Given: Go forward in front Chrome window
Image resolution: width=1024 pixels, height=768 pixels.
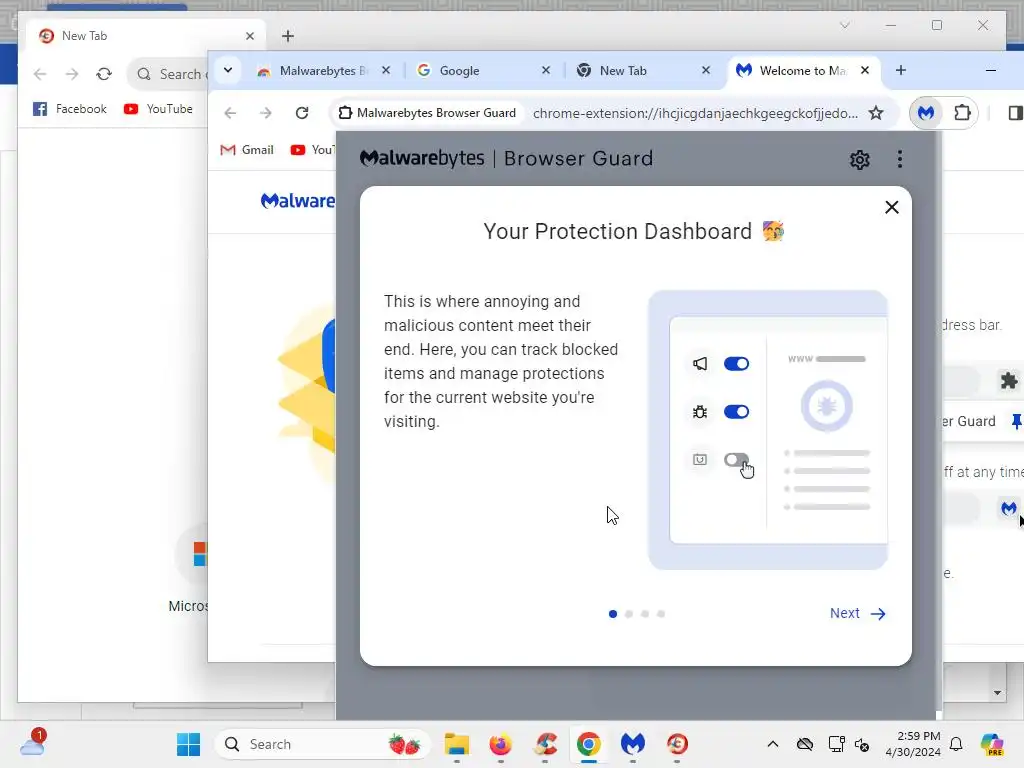Looking at the screenshot, I should [266, 113].
